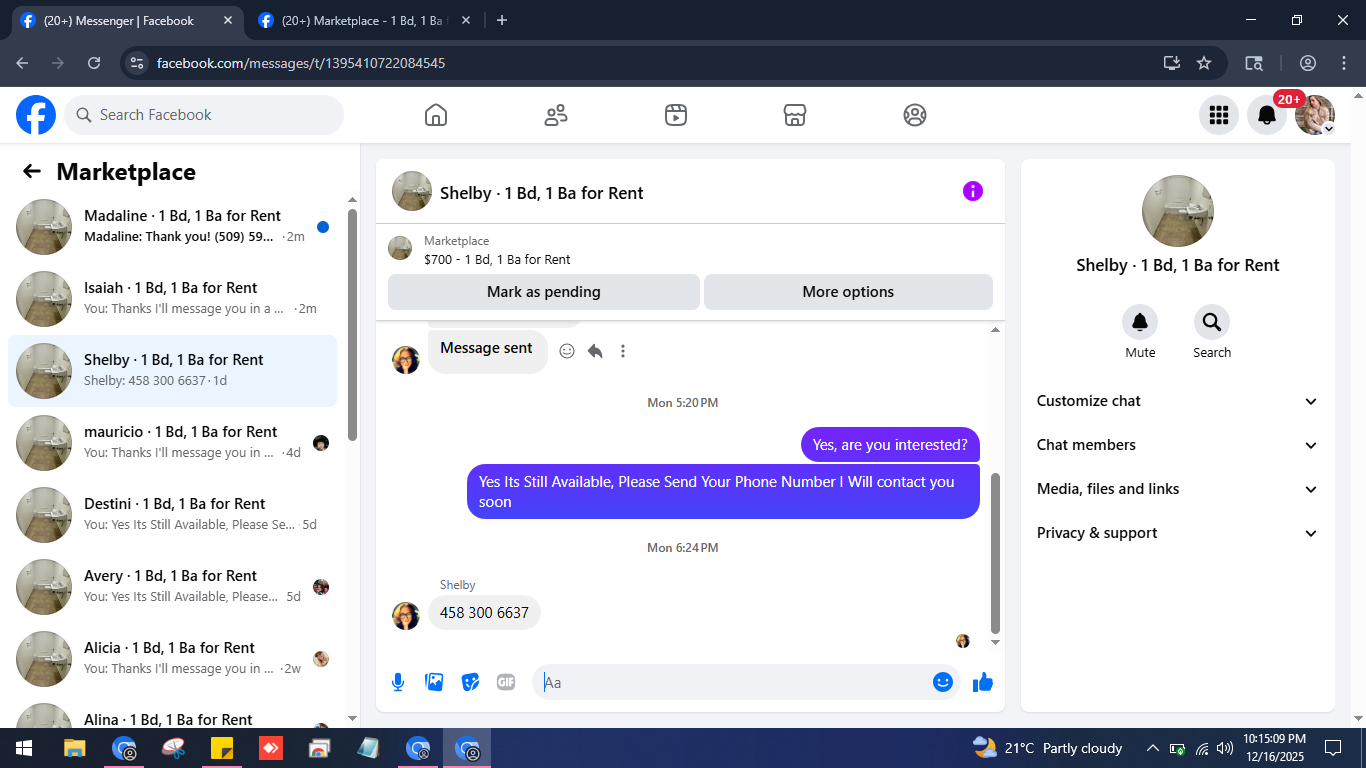The height and width of the screenshot is (768, 1366).
Task: Open Alicia 1 Bd, 1 Ba conversation
Action: 172,659
